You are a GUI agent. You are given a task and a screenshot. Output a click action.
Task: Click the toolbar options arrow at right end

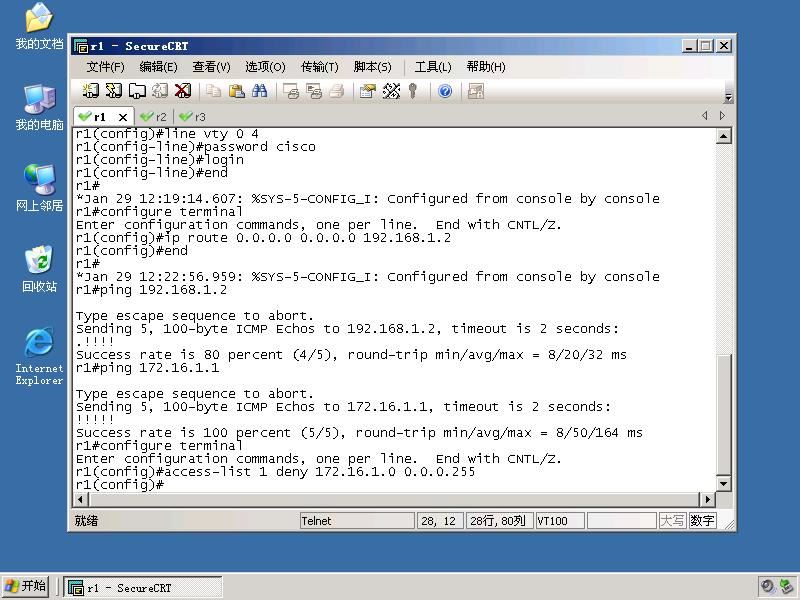coord(729,97)
